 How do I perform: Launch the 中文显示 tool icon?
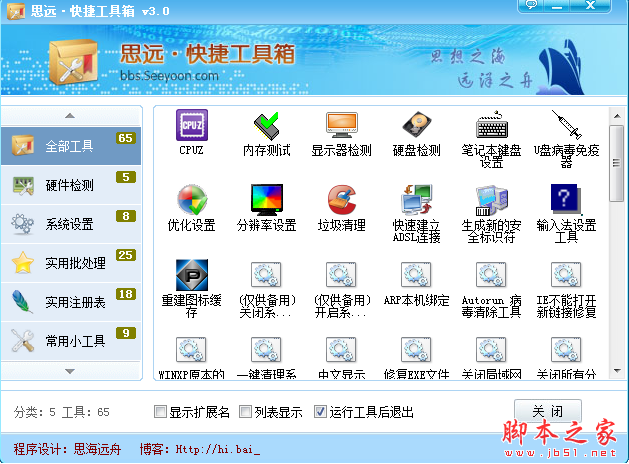[341, 350]
